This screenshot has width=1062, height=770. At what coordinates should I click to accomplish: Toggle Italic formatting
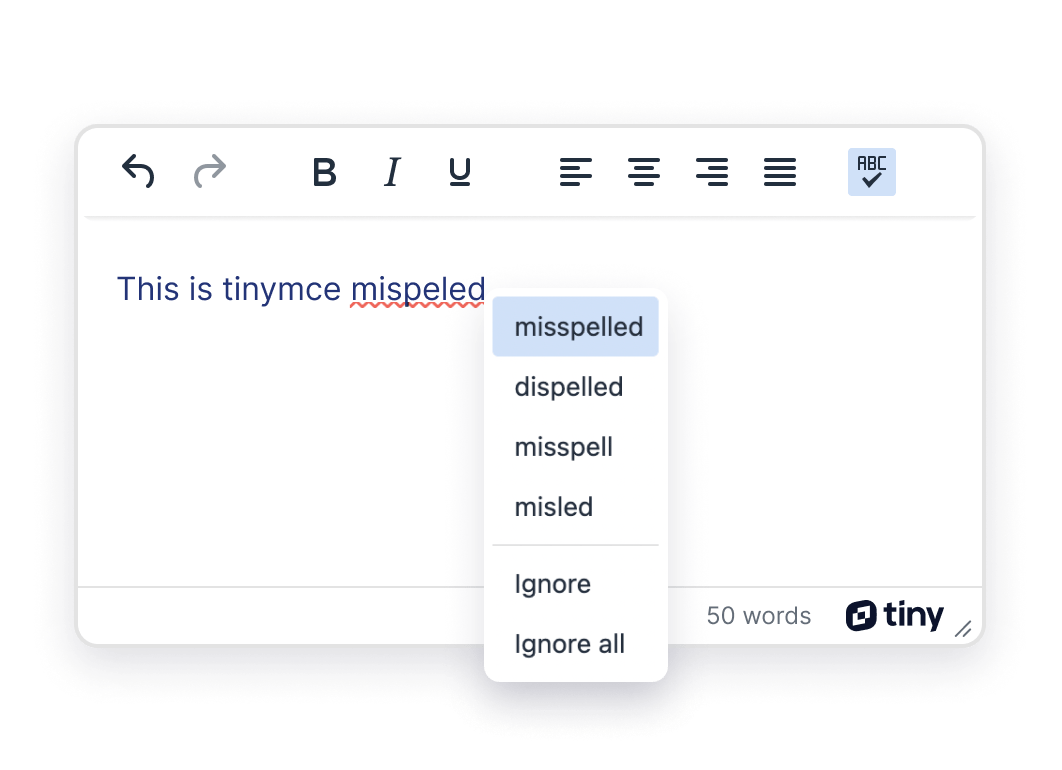pyautogui.click(x=390, y=172)
